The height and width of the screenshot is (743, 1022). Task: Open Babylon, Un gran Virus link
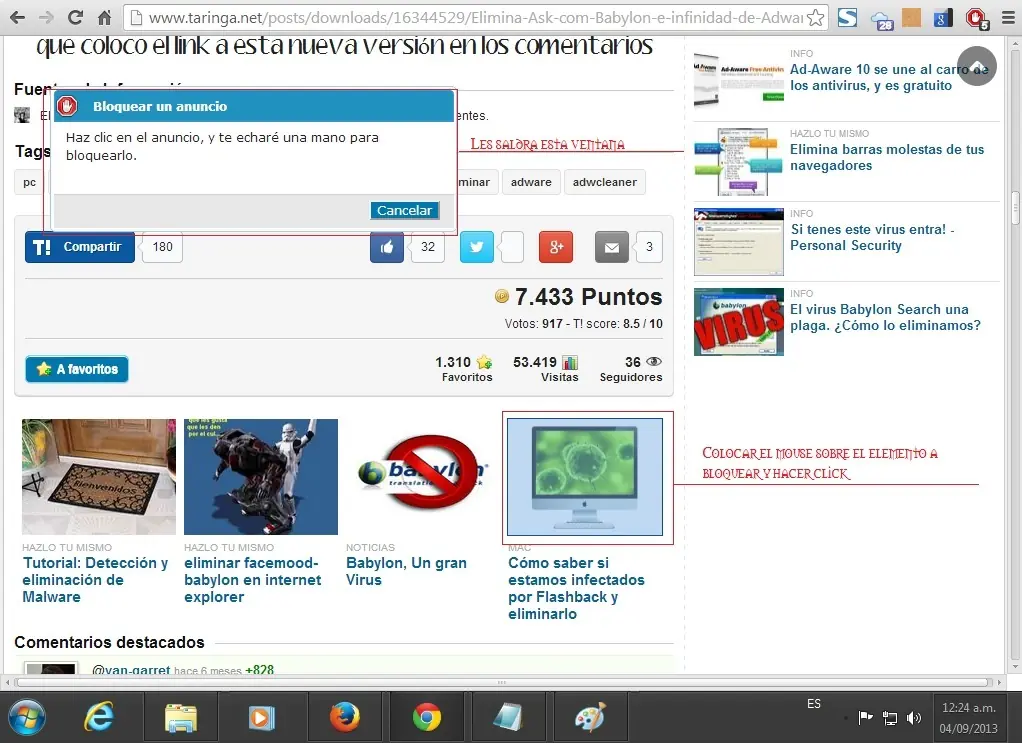(x=406, y=571)
